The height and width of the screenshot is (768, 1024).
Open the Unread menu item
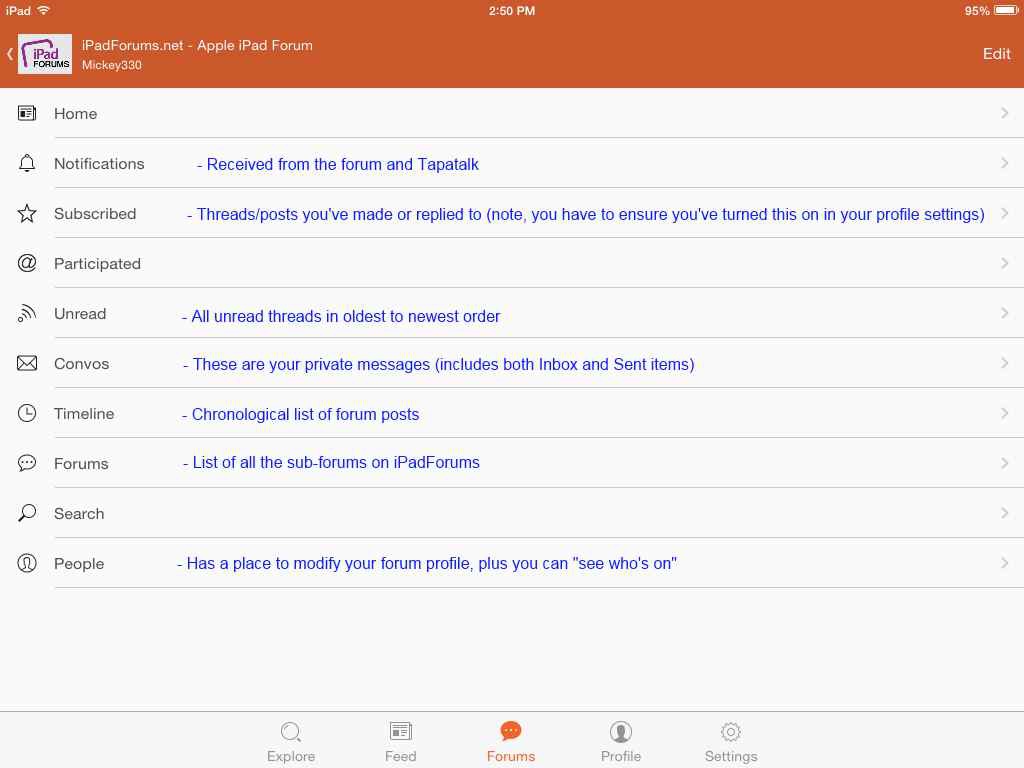(512, 313)
